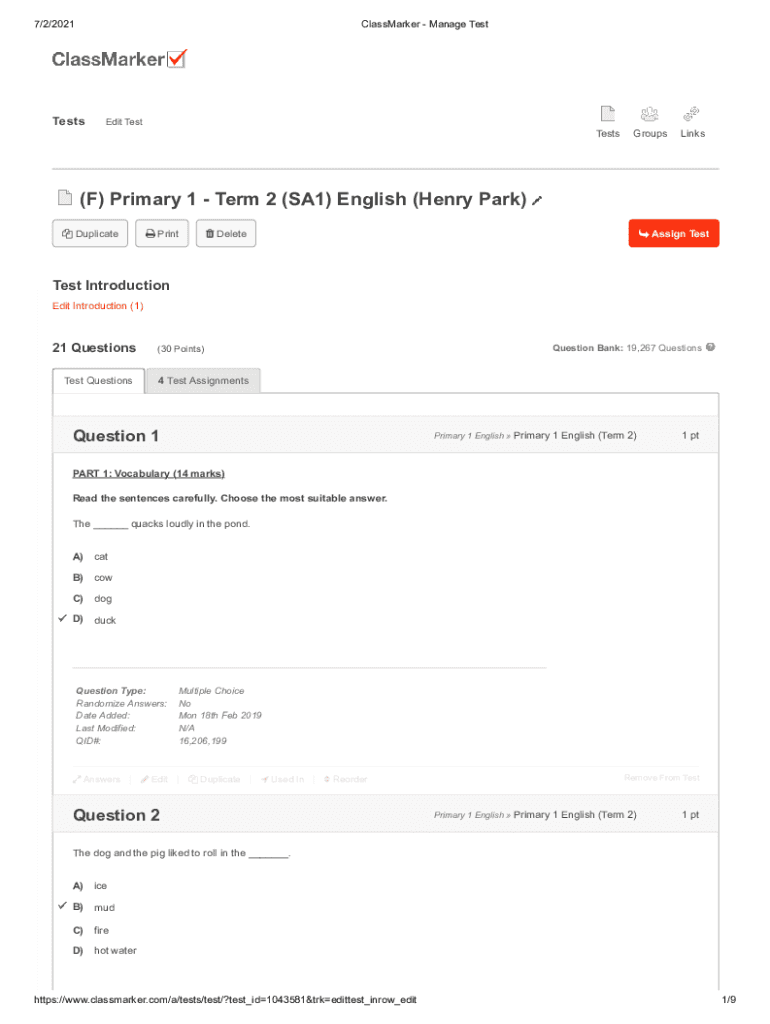770x1024 pixels.
Task: Select answer D duck in Question 1
Action: 105,620
